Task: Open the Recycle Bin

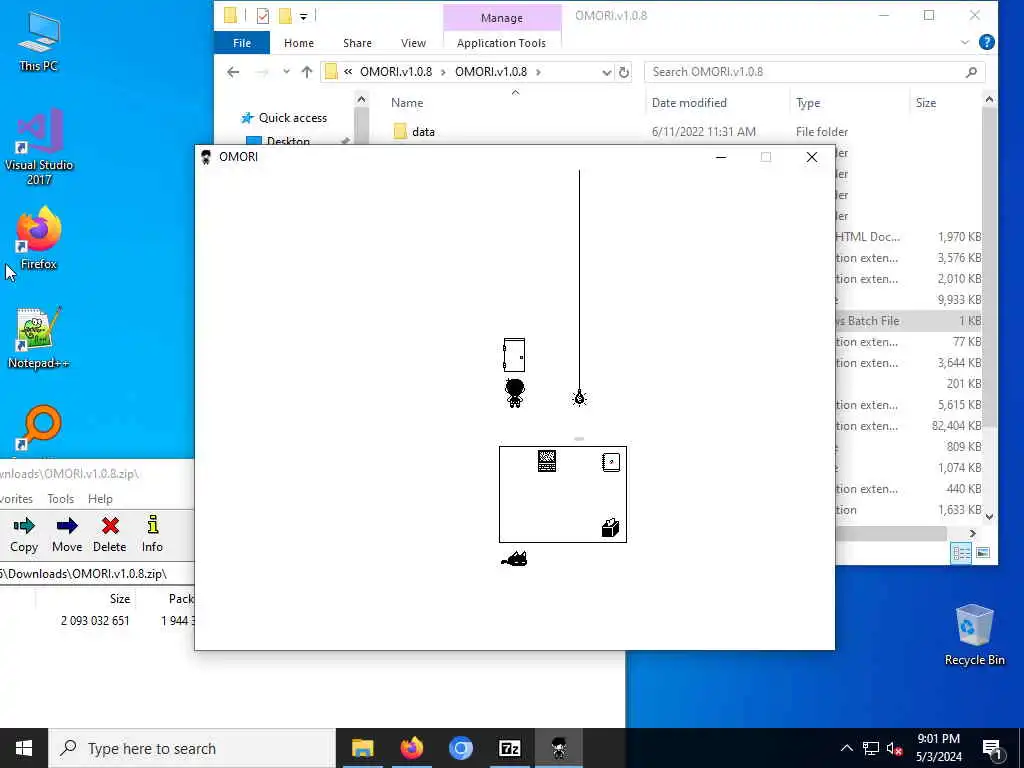Action: tap(974, 634)
